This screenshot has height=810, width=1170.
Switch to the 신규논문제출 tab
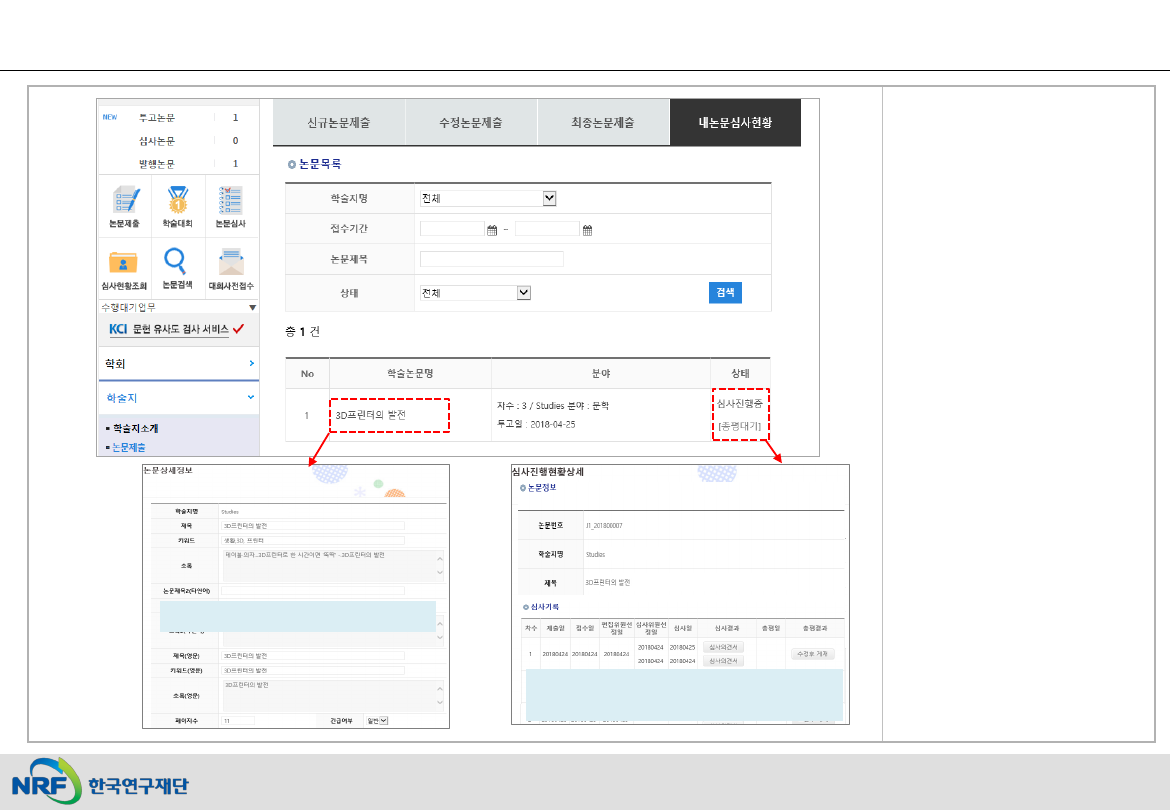[338, 123]
